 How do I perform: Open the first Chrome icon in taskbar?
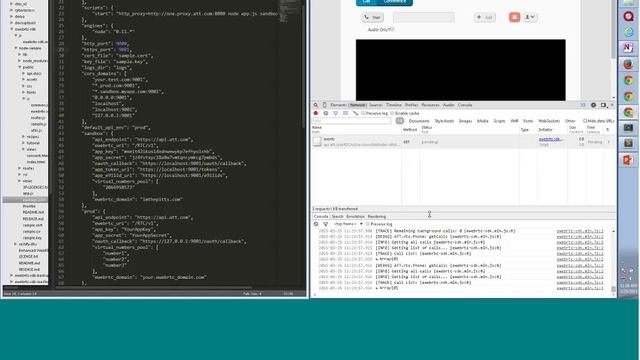point(628,80)
